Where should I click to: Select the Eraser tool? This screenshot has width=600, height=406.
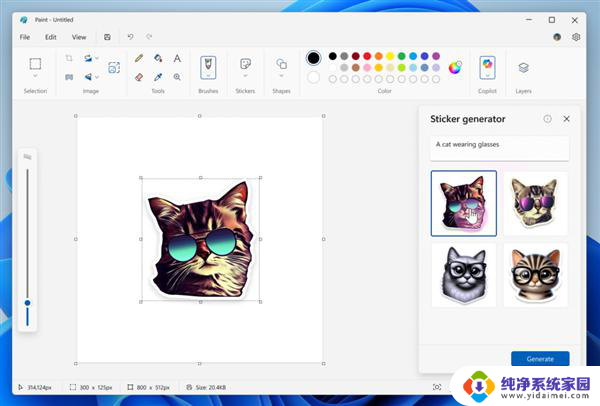(139, 76)
